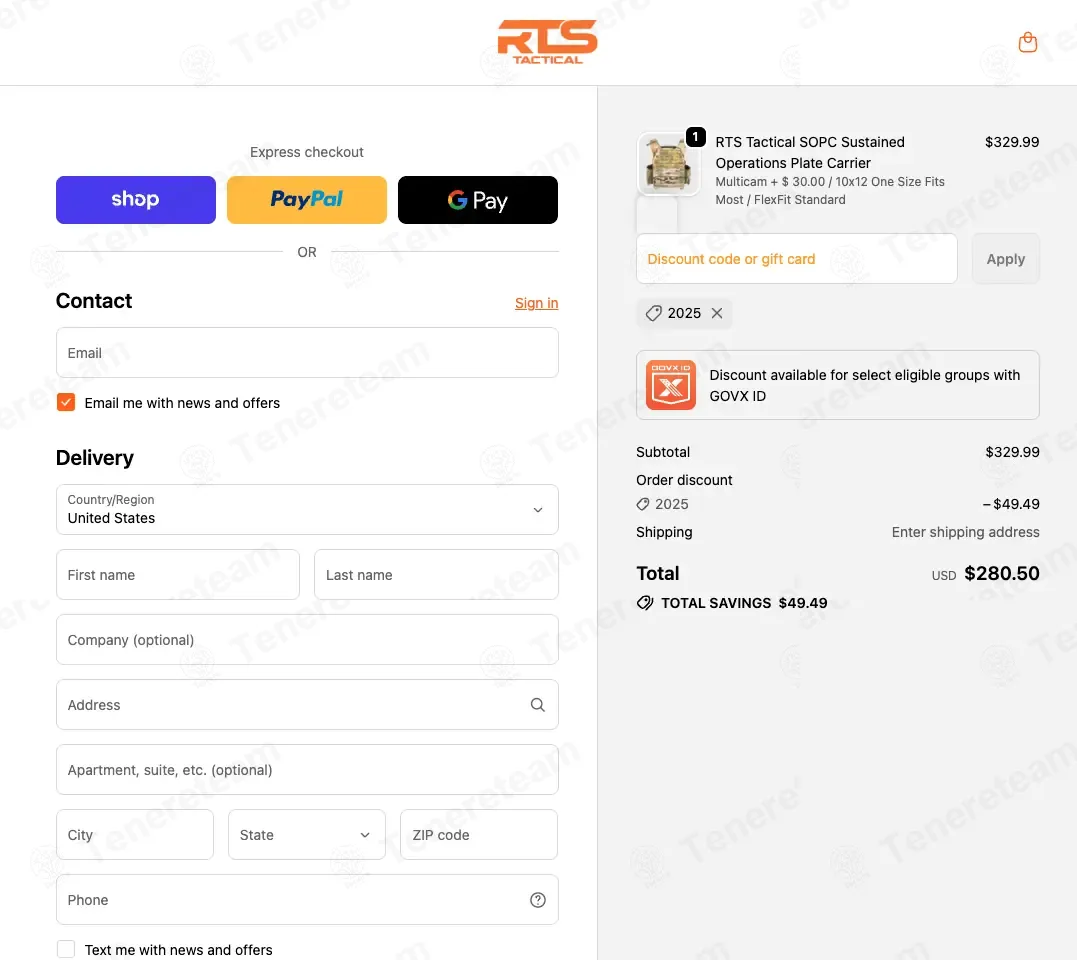Screen dimensions: 1077x960
Task: Click the Express checkout heading text
Action: [x=306, y=152]
